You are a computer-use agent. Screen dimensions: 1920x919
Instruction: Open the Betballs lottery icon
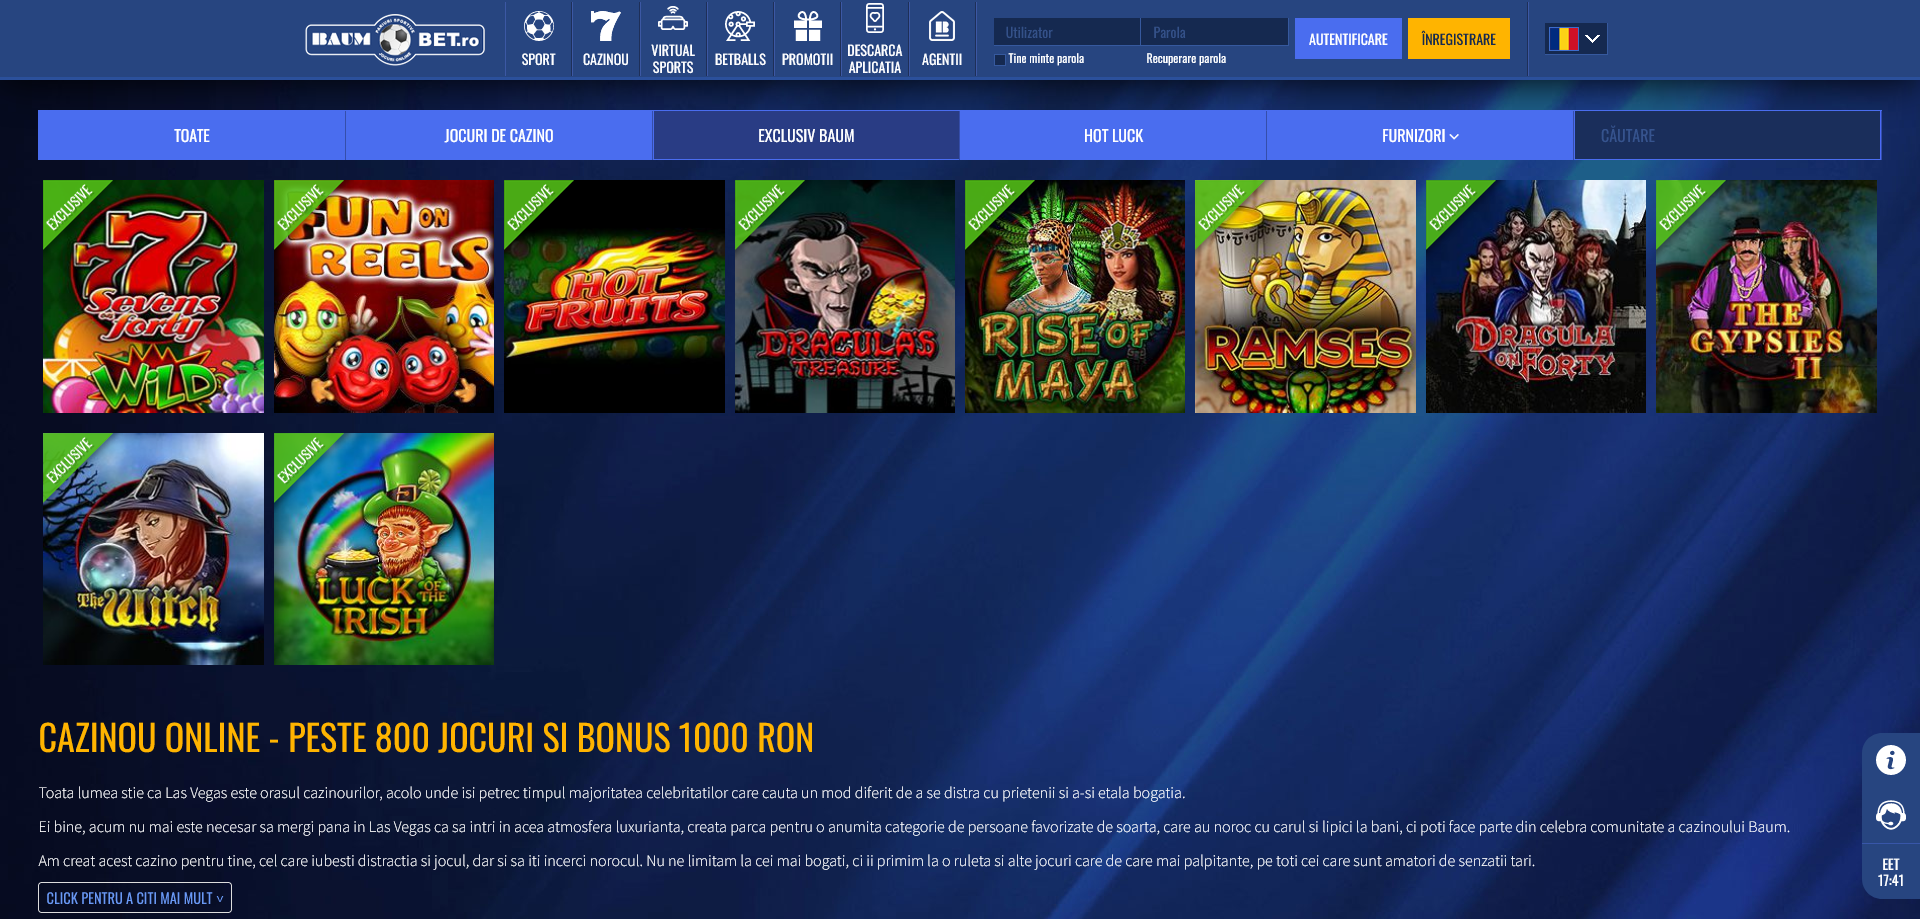click(x=740, y=26)
